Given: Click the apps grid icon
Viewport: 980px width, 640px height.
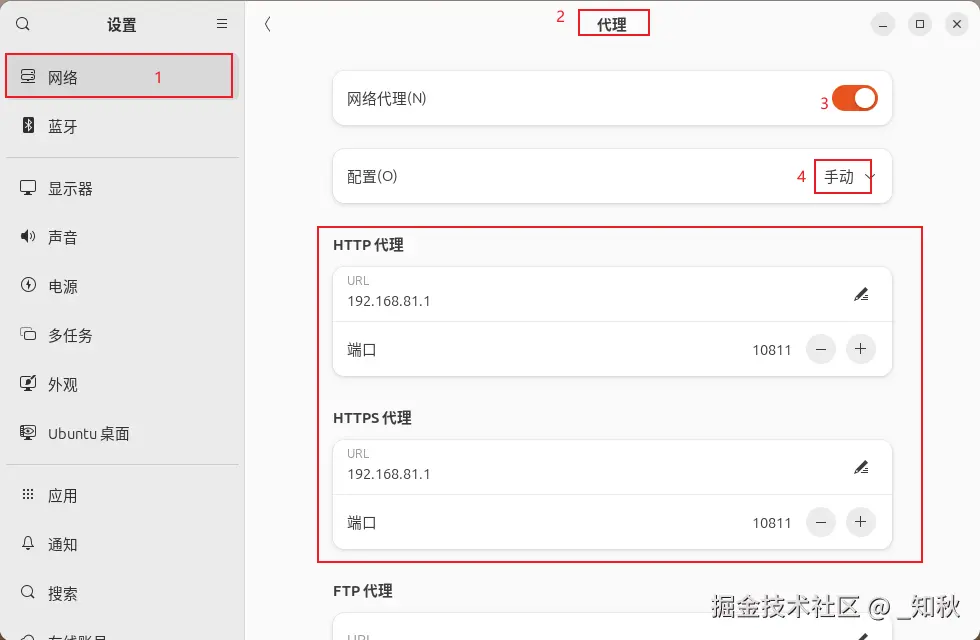Looking at the screenshot, I should pyautogui.click(x=28, y=494).
